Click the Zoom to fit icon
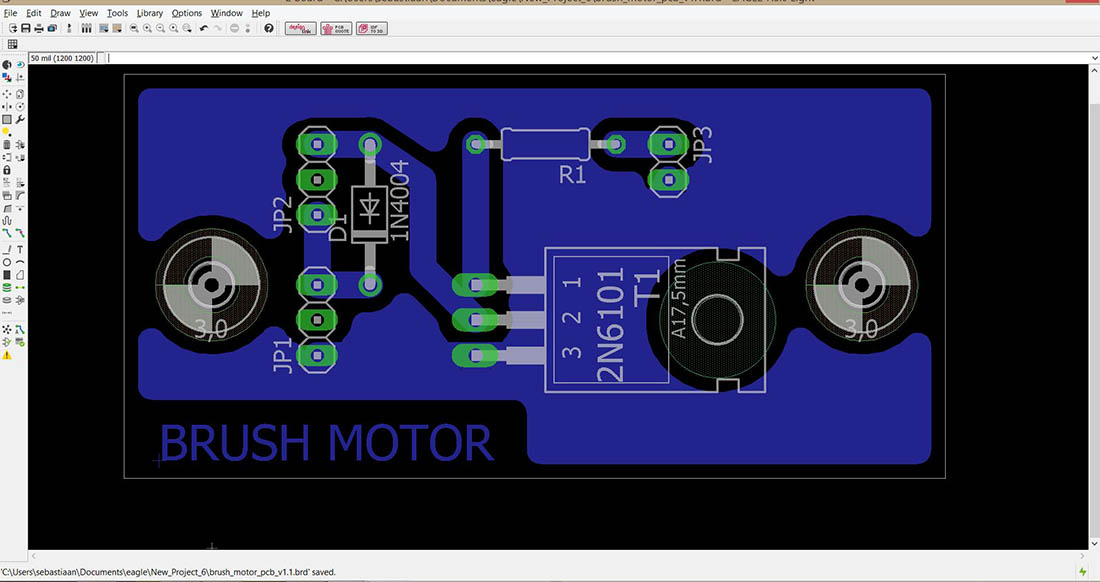Image resolution: width=1100 pixels, height=582 pixels. point(134,28)
